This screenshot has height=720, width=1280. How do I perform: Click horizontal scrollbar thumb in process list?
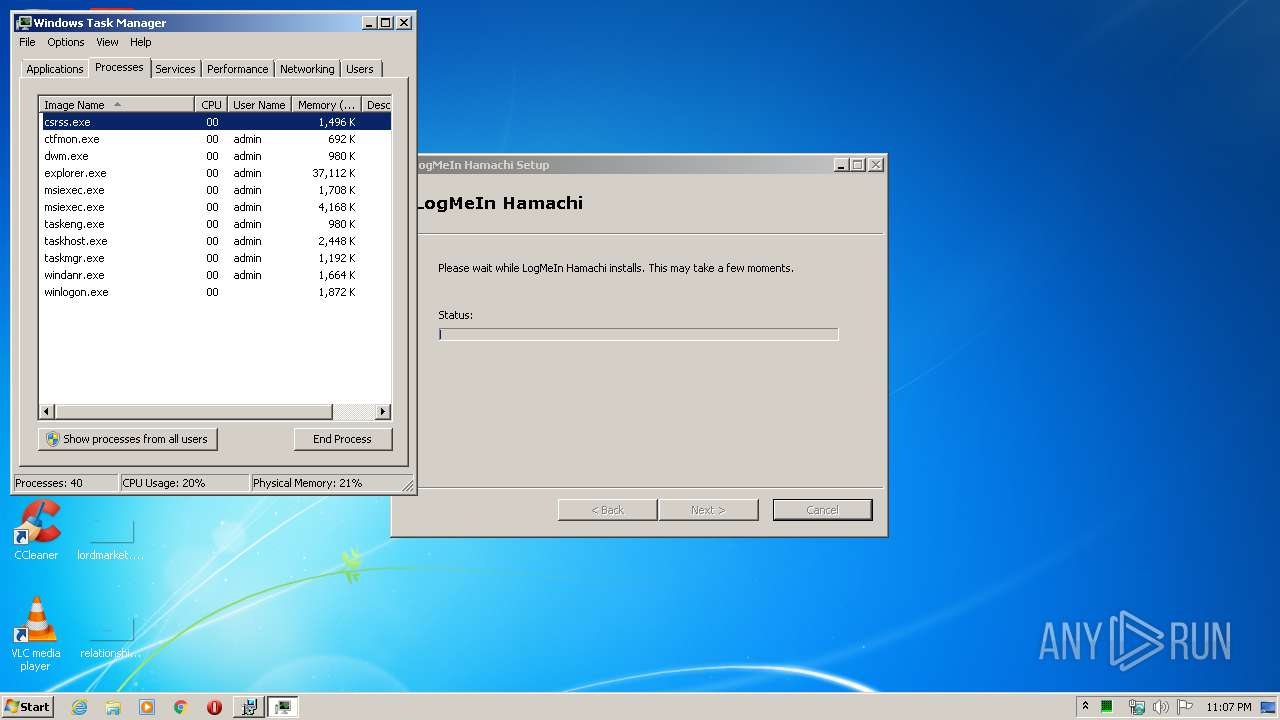(x=193, y=412)
